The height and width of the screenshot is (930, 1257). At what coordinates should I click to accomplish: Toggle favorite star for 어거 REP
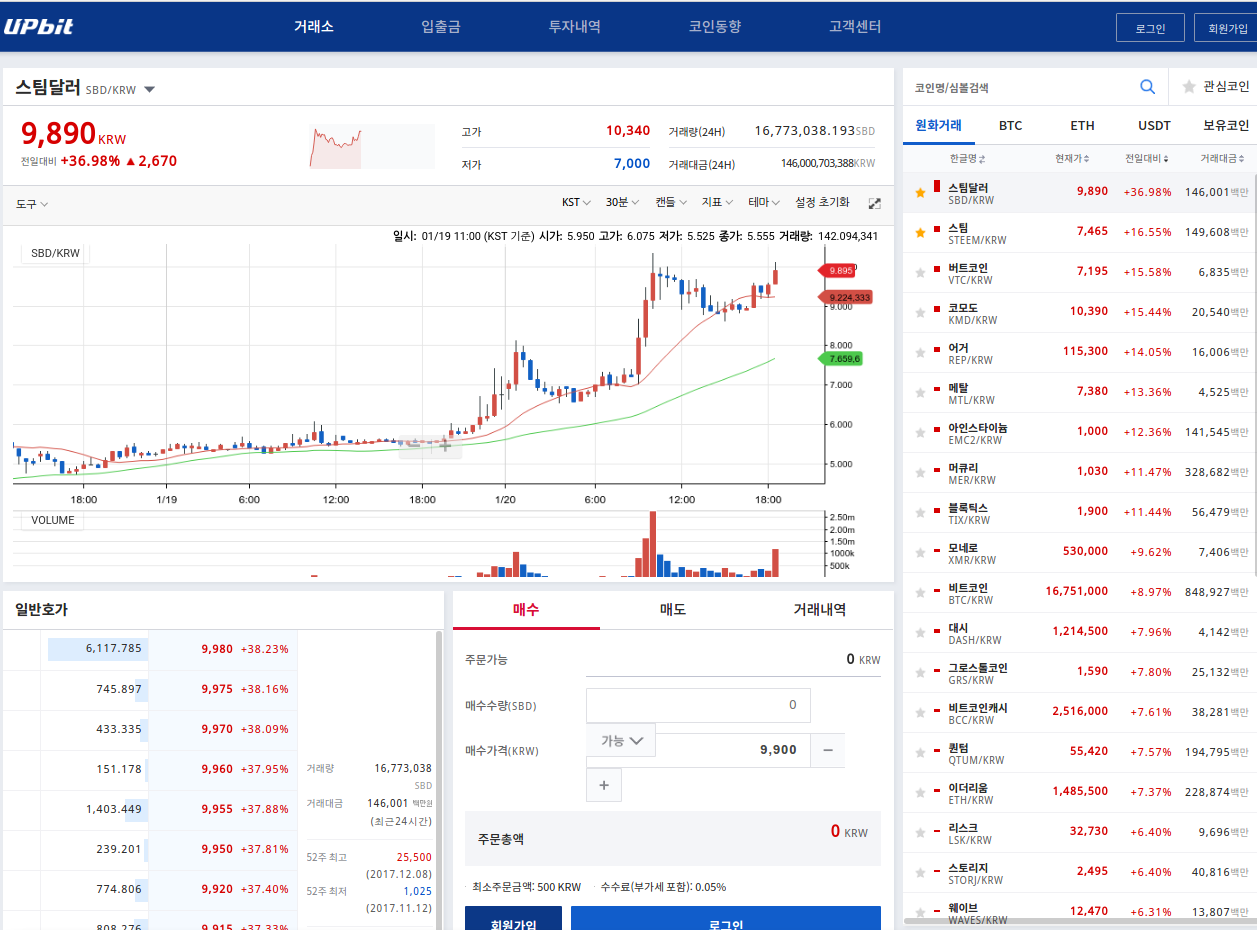920,353
